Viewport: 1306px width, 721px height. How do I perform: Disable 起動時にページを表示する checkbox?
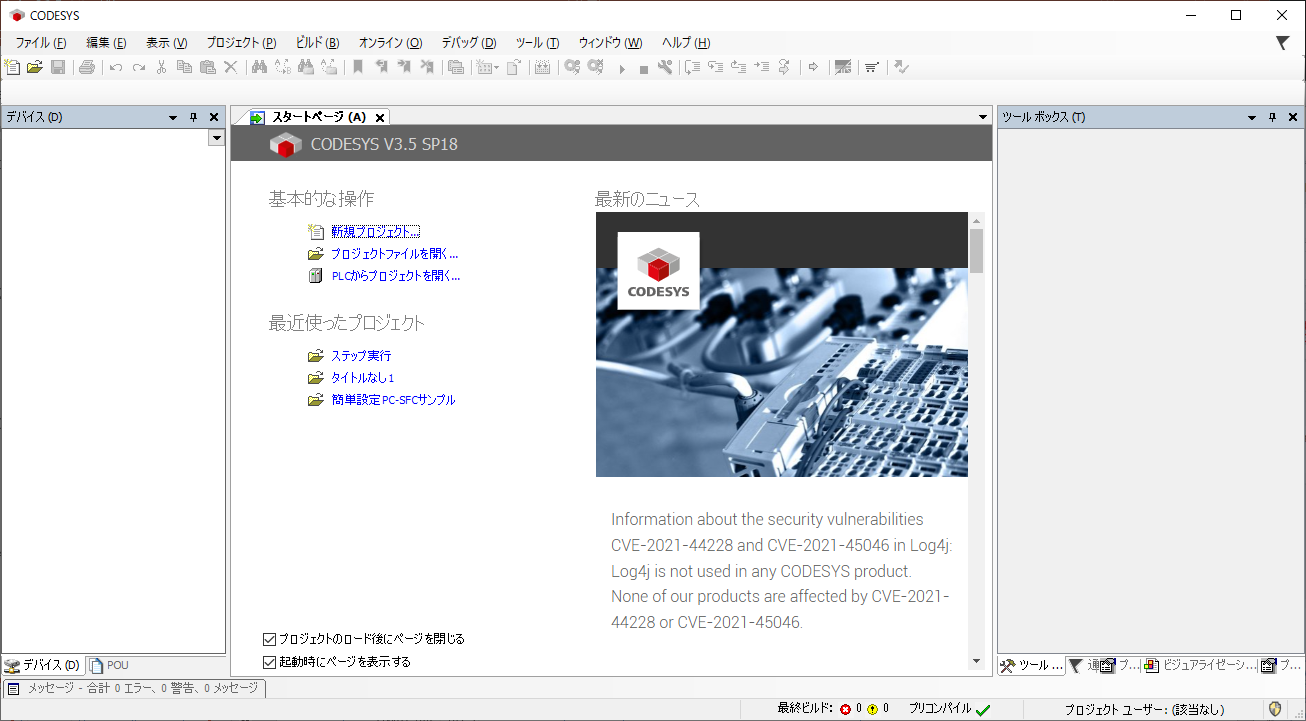tap(269, 661)
